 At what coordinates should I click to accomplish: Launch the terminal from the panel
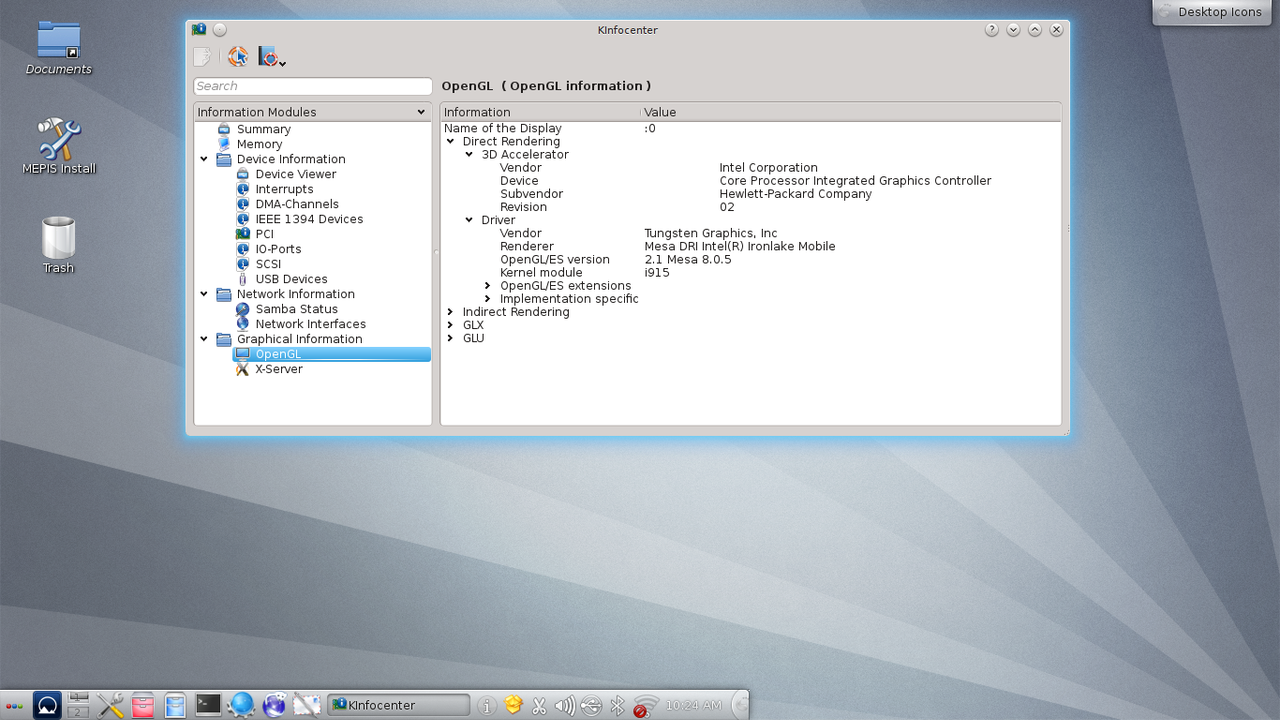pyautogui.click(x=208, y=704)
